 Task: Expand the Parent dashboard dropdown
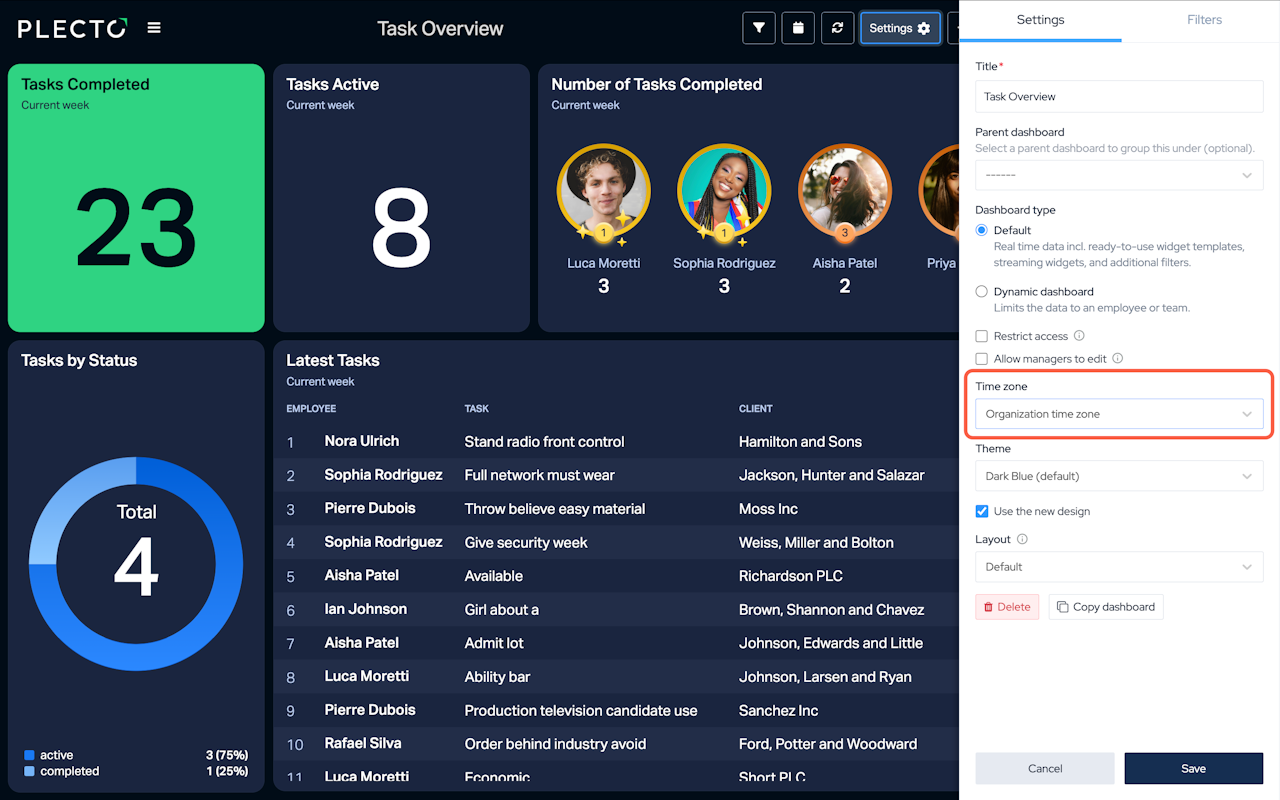coord(1119,175)
